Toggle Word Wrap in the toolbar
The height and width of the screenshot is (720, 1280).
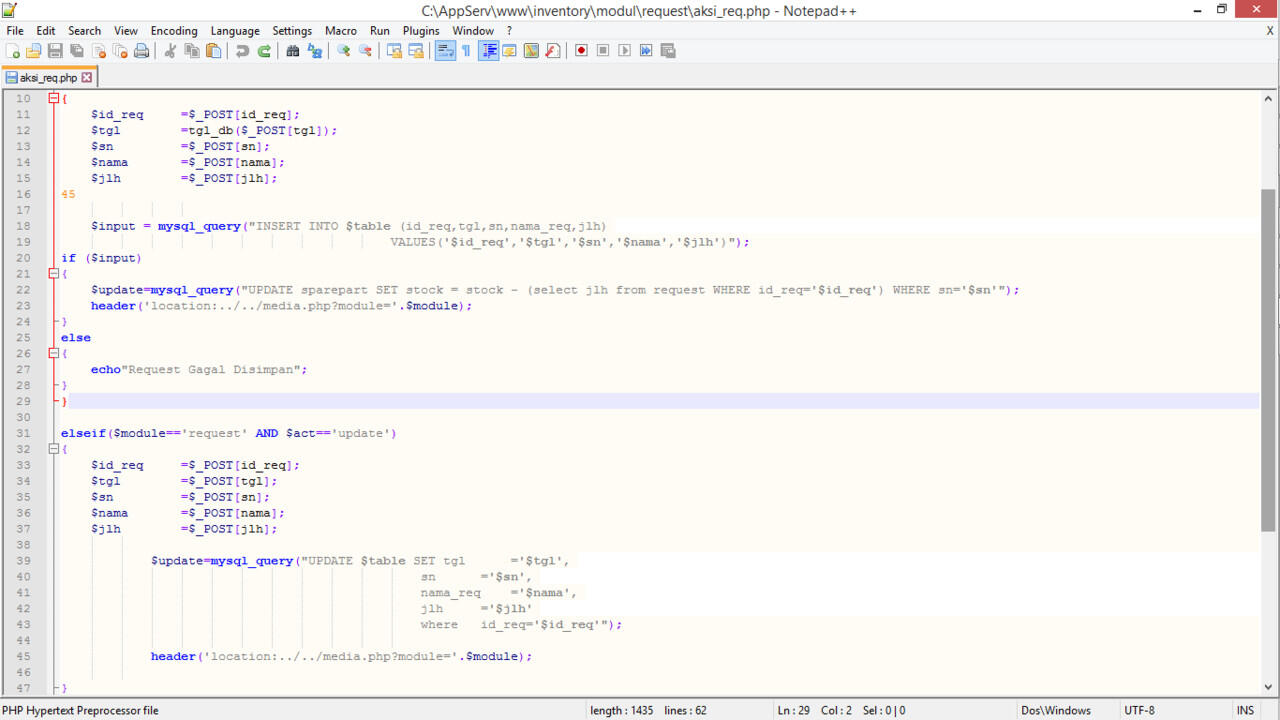coord(445,51)
